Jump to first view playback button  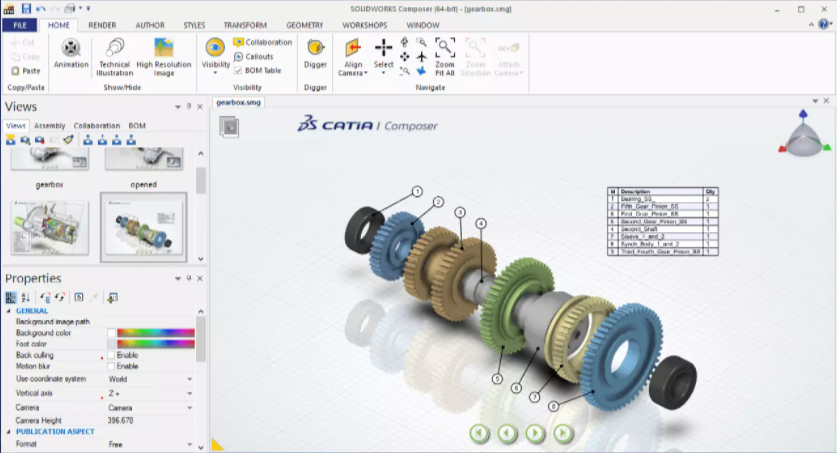point(479,433)
